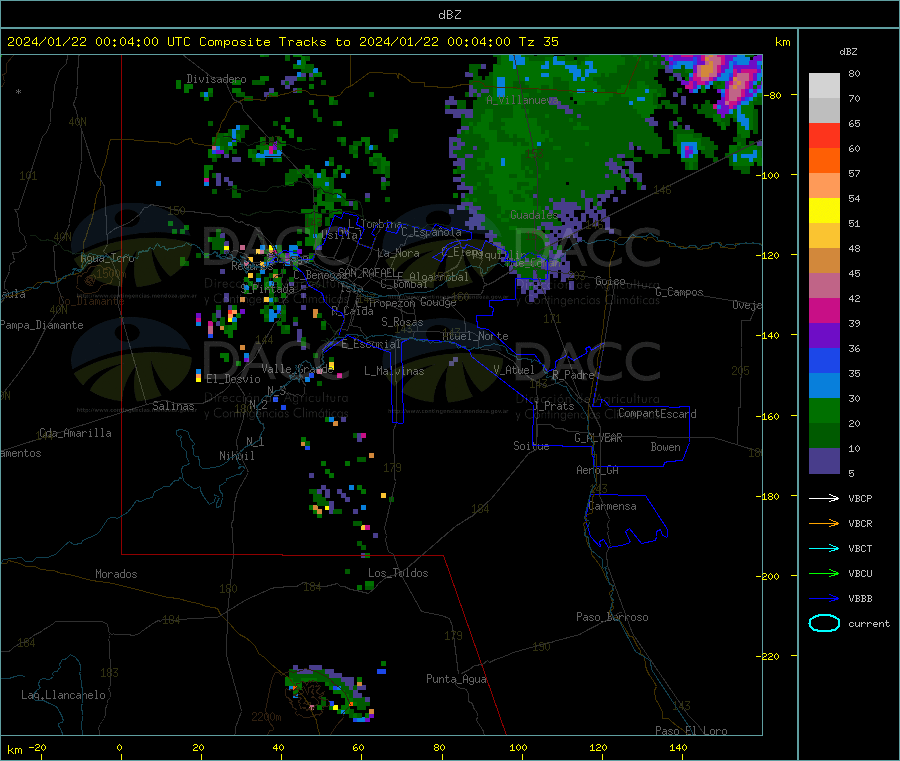Click the '-80' tick on right axis
The height and width of the screenshot is (761, 900).
(775, 95)
